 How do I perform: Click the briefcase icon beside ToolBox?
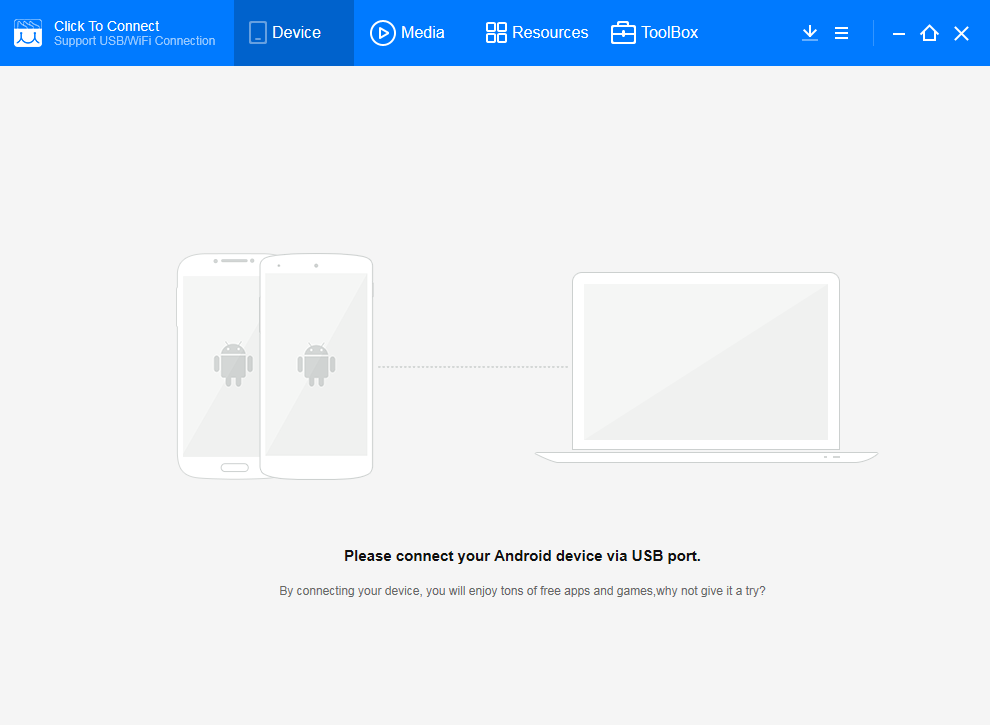(623, 33)
